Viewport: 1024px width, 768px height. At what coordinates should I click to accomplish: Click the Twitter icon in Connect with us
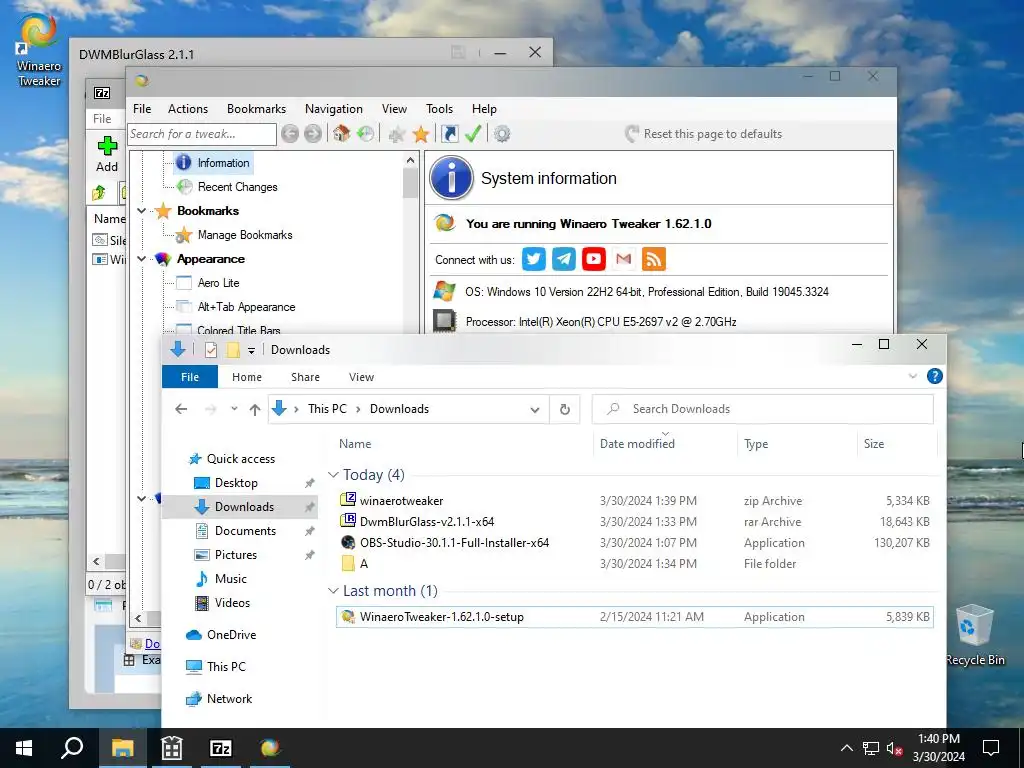[x=534, y=259]
